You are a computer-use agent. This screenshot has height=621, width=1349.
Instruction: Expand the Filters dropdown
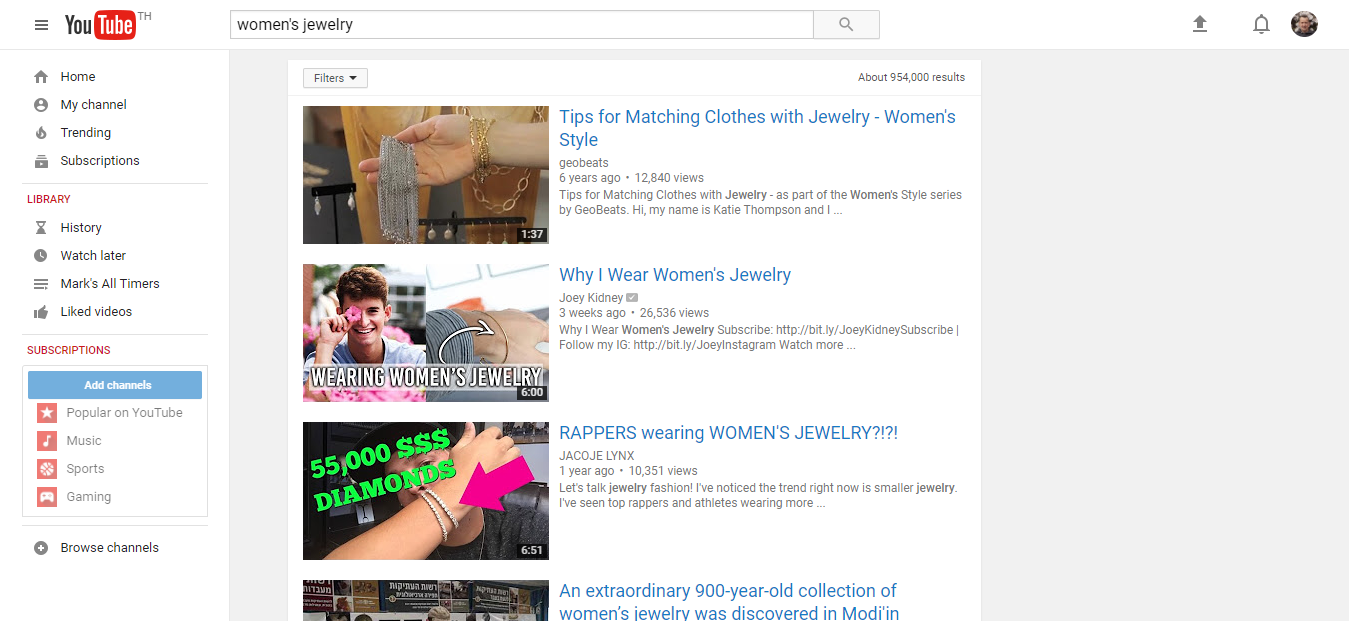tap(335, 78)
